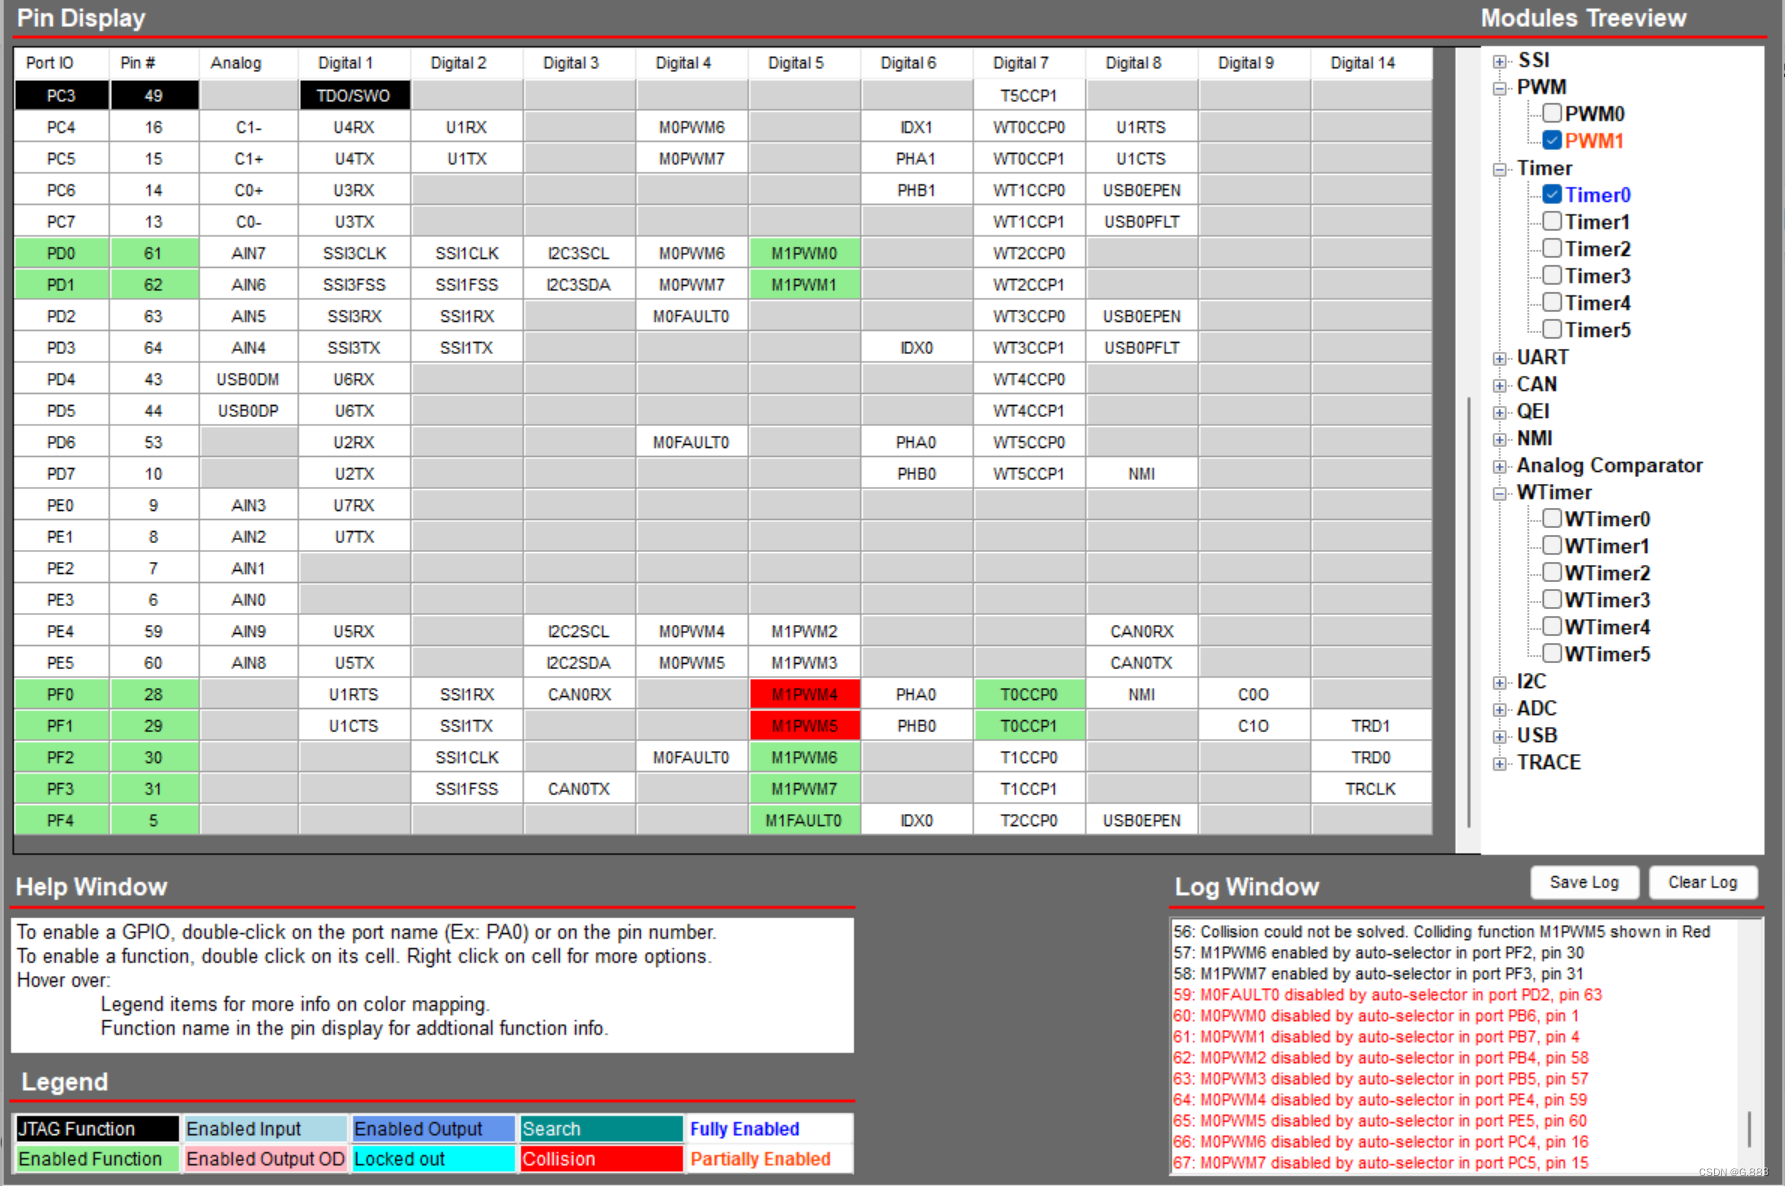Screen dimensions: 1785x1186
Task: Expand the SSI tree node
Action: (x=1499, y=61)
